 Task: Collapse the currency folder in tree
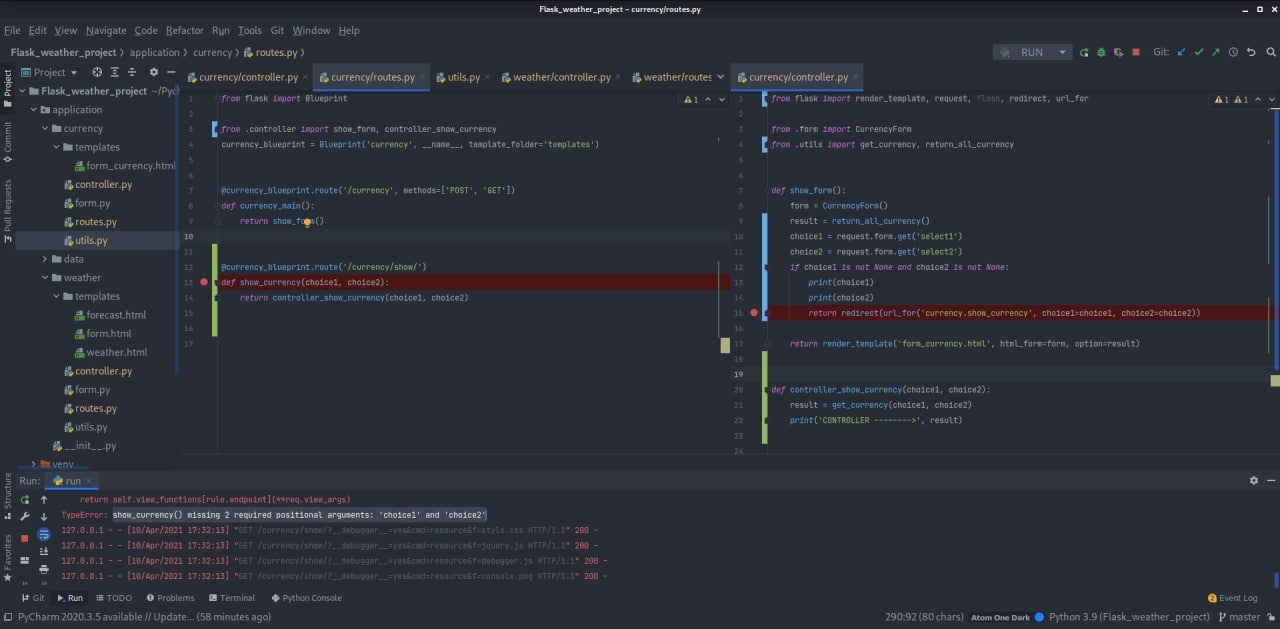[45, 129]
